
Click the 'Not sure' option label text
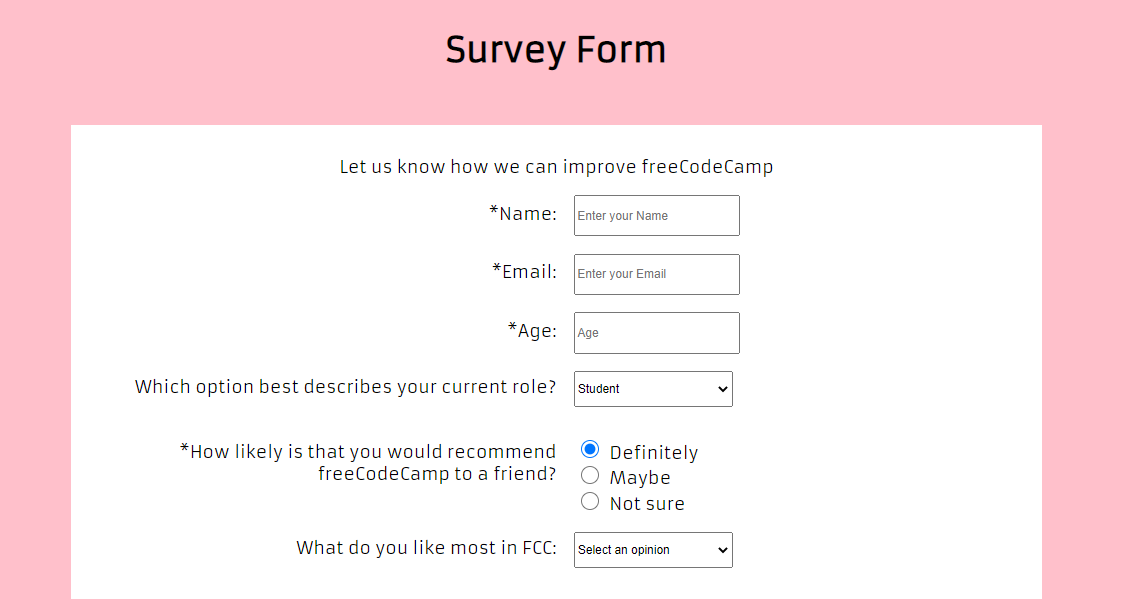click(647, 504)
